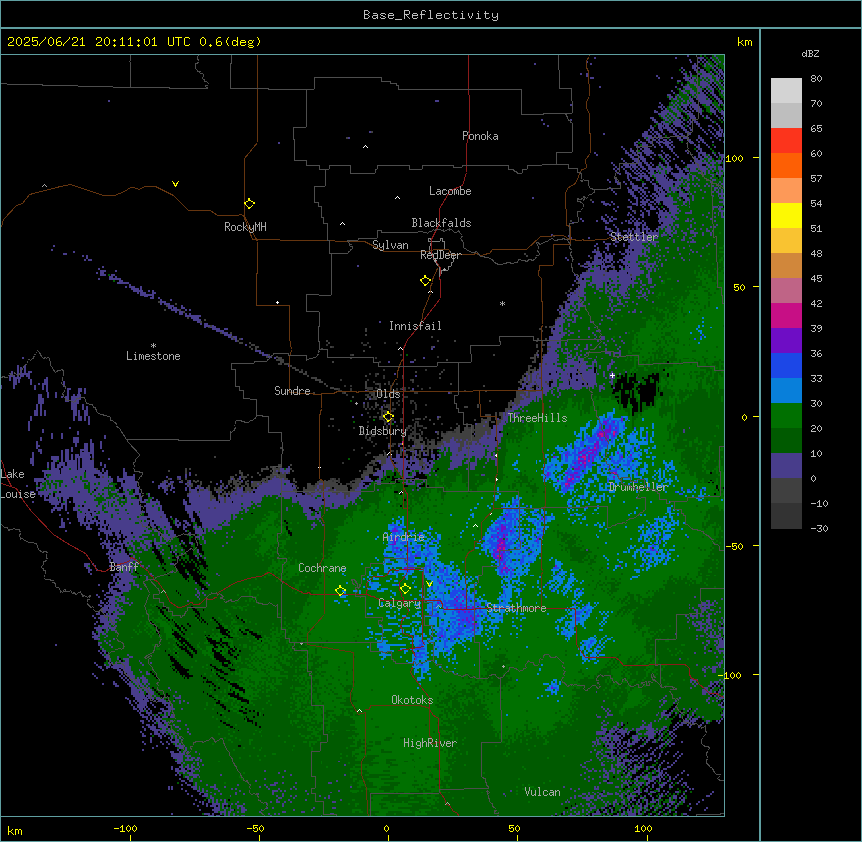862x842 pixels.
Task: Click the Calgary city label
Action: 399,603
